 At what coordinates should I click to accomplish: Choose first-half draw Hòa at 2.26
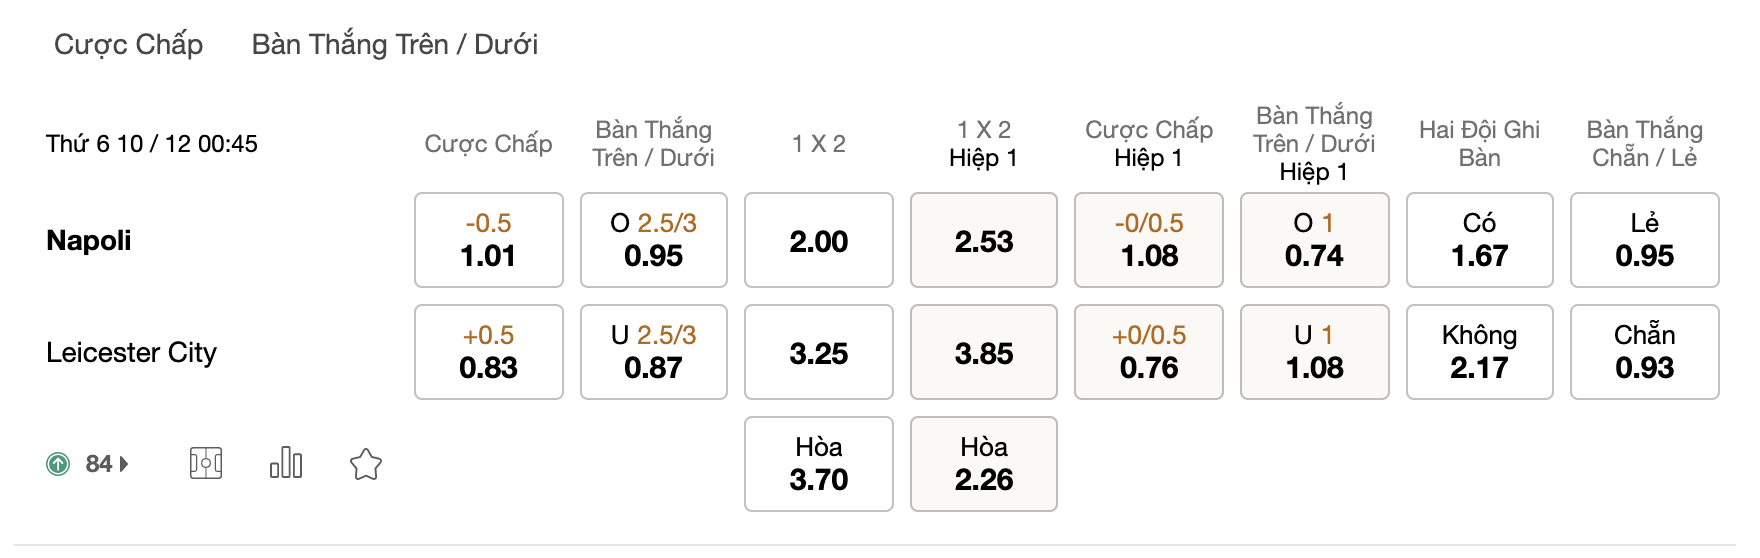pos(984,464)
